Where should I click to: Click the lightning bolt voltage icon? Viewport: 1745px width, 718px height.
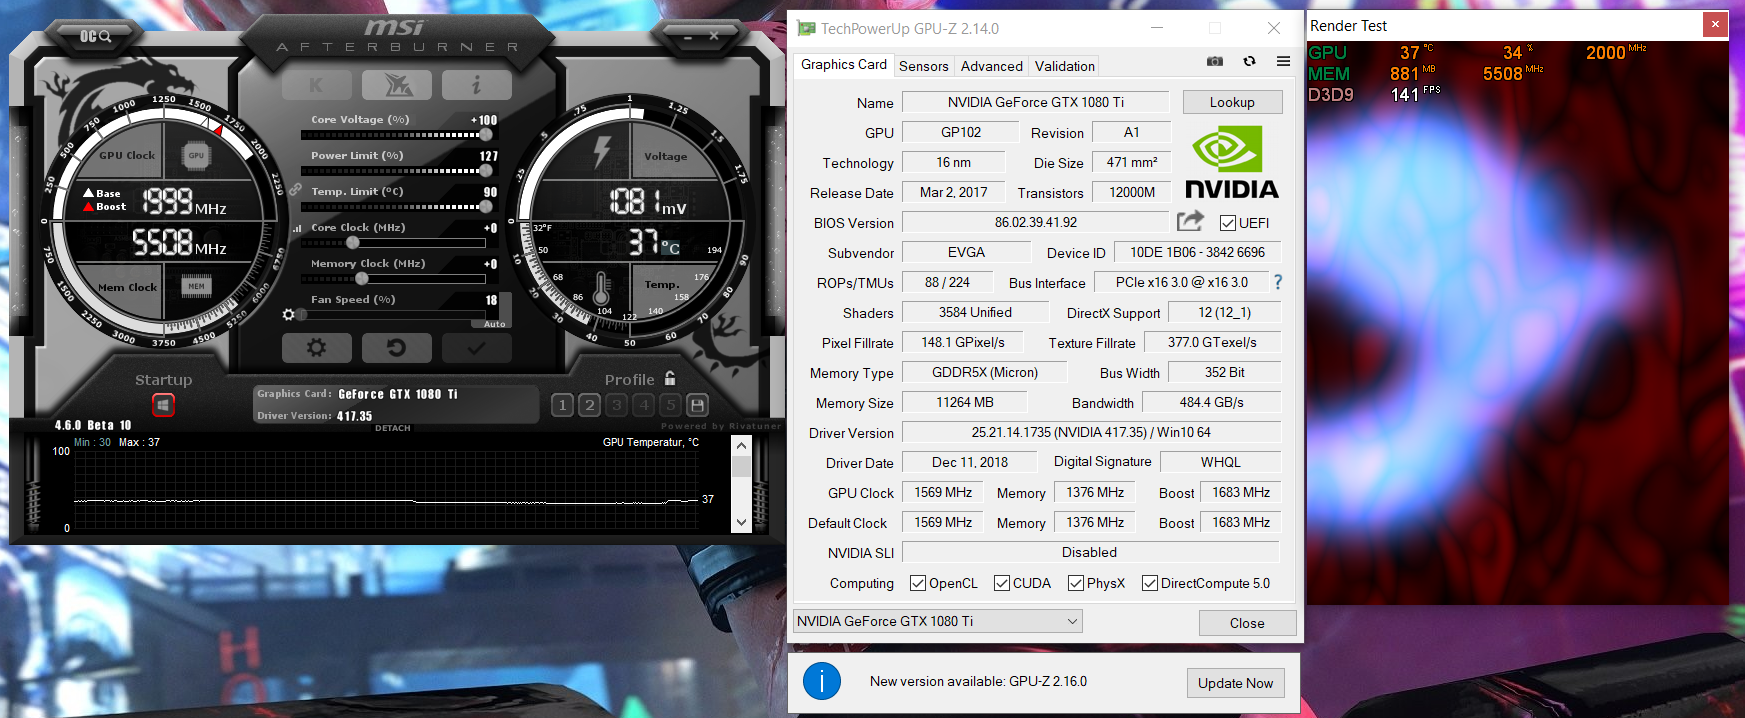[602, 152]
